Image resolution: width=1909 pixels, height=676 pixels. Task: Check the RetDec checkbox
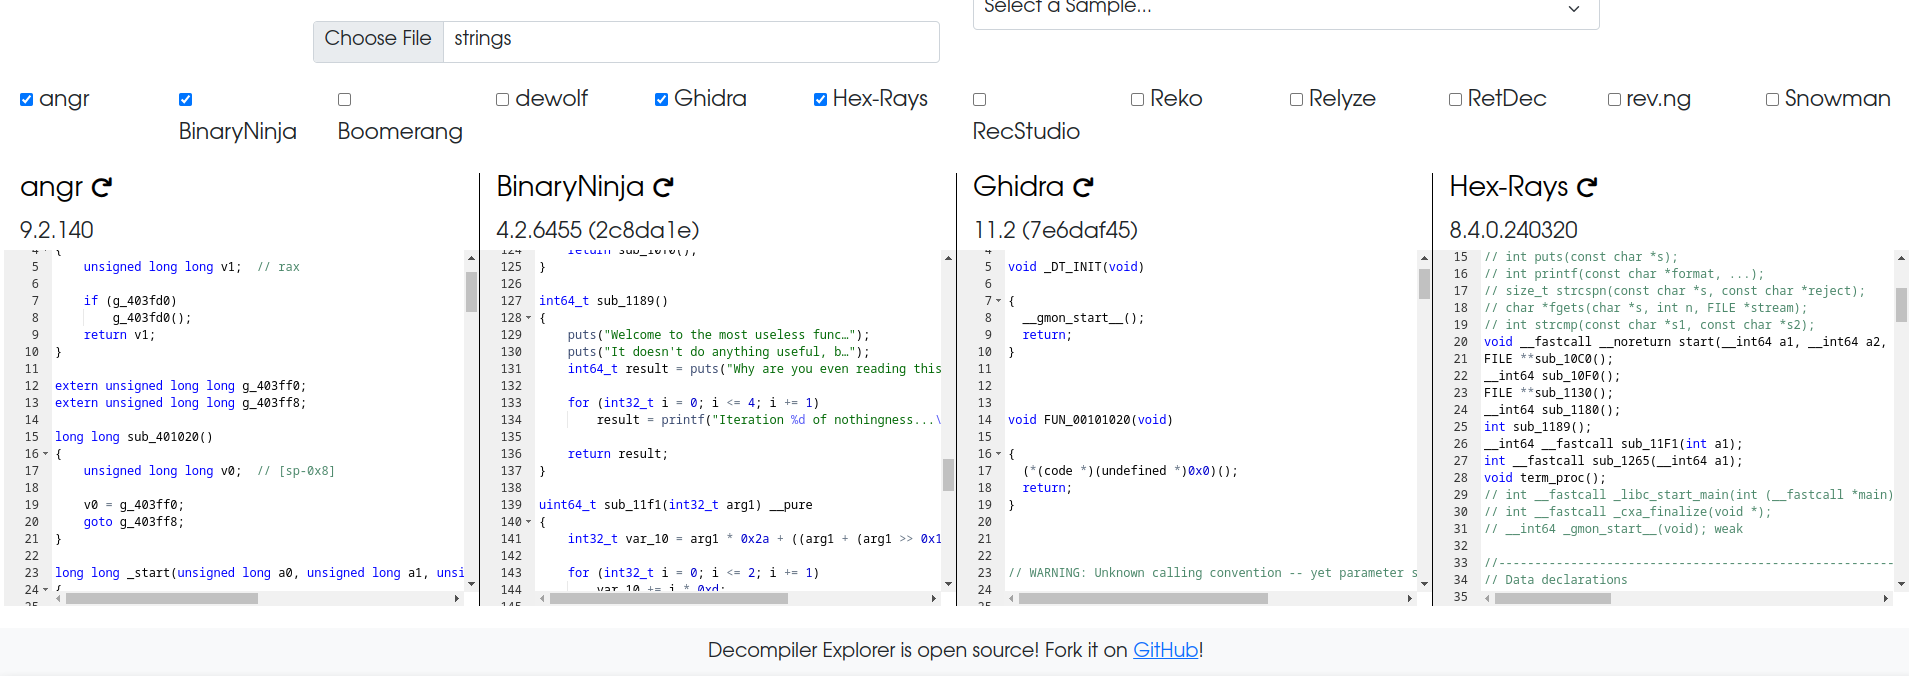(1456, 99)
